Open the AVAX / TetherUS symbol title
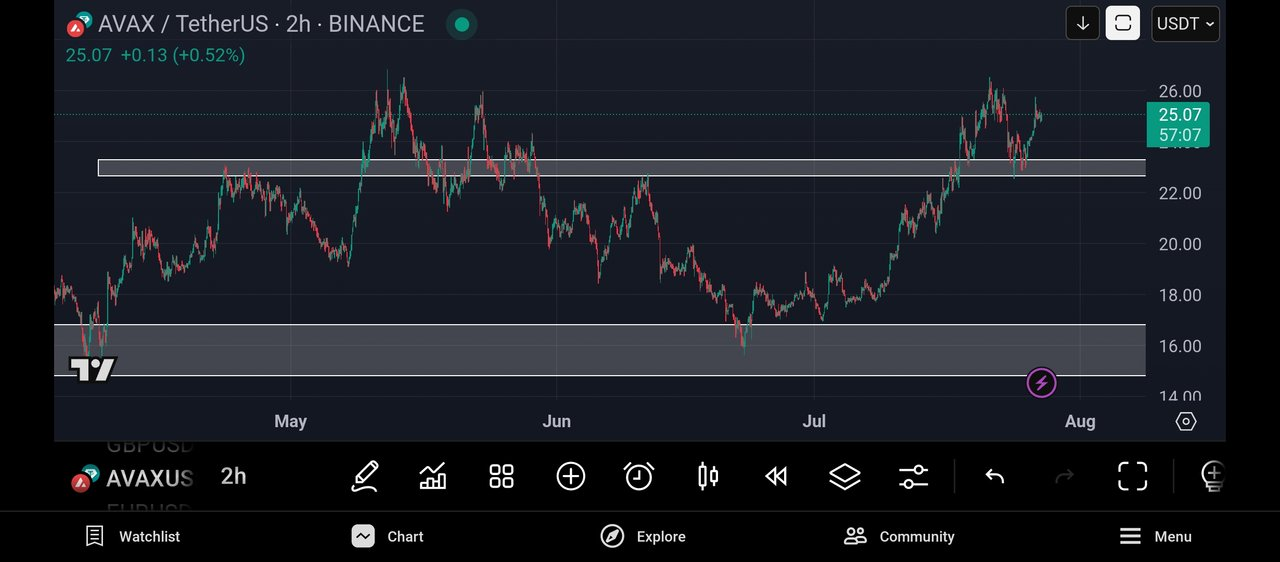 point(260,24)
